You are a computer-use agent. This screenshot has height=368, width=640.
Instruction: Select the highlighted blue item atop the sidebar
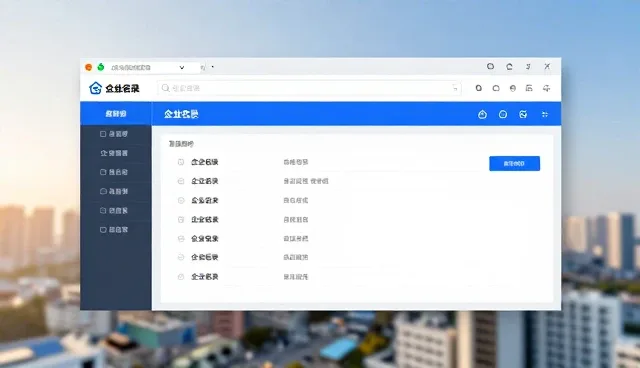[x=116, y=114]
